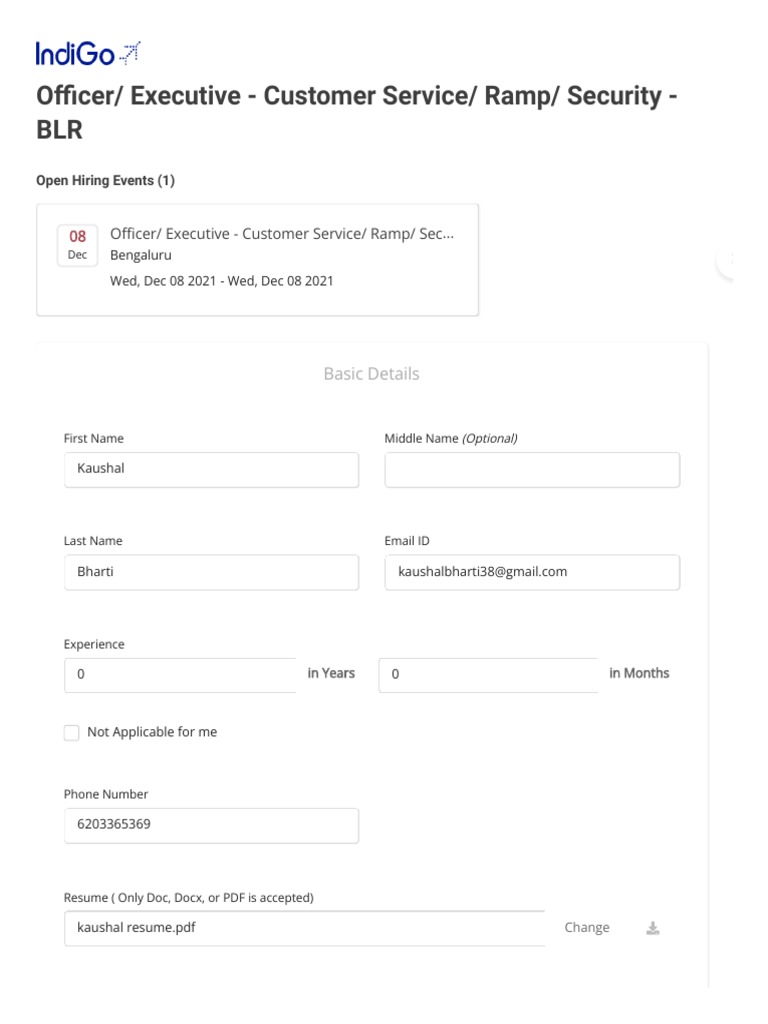Click the Last Name field containing Bharti
The image size is (768, 1024).
click(x=212, y=572)
